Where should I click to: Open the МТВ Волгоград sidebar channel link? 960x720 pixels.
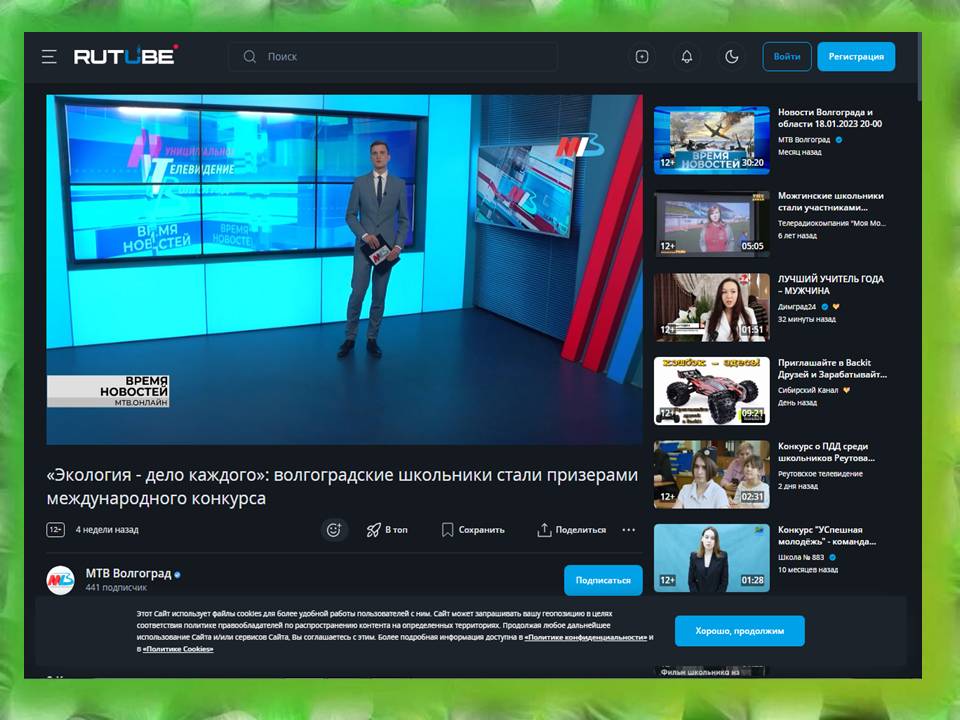point(804,140)
